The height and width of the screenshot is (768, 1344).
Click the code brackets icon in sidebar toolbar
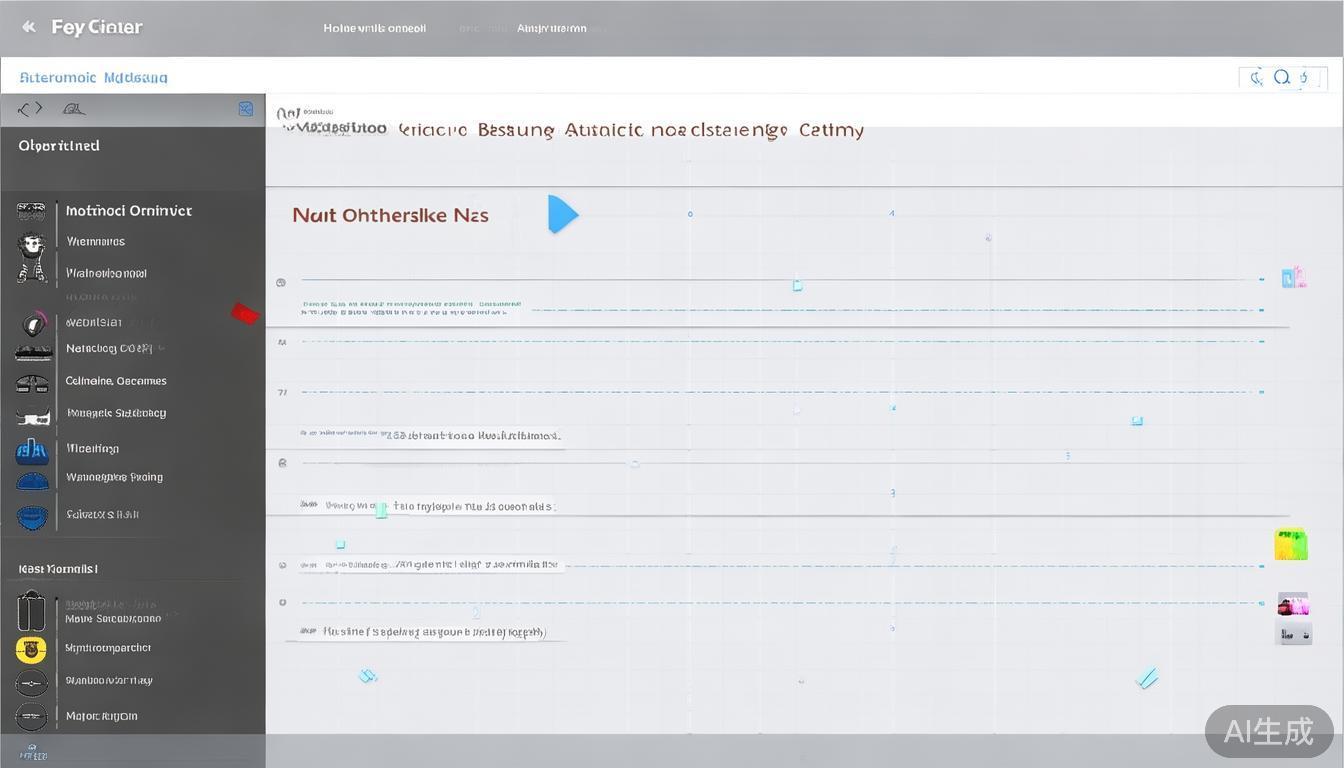coord(30,109)
